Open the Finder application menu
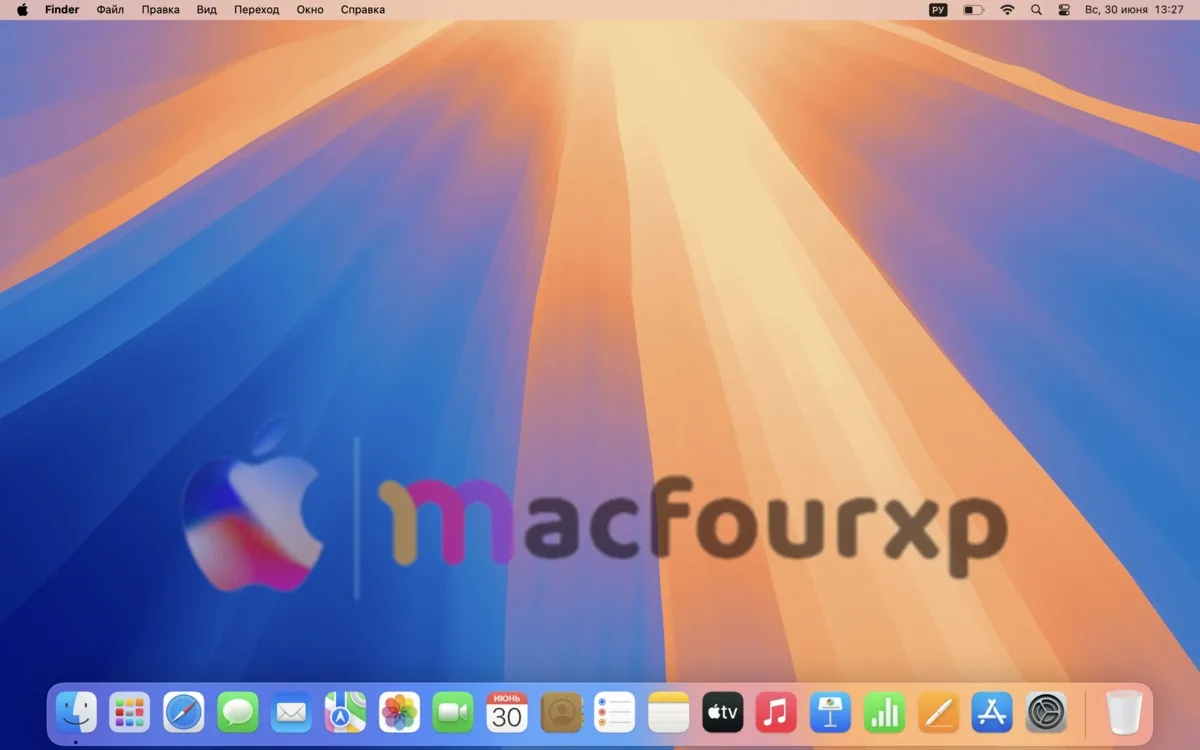 (x=62, y=10)
